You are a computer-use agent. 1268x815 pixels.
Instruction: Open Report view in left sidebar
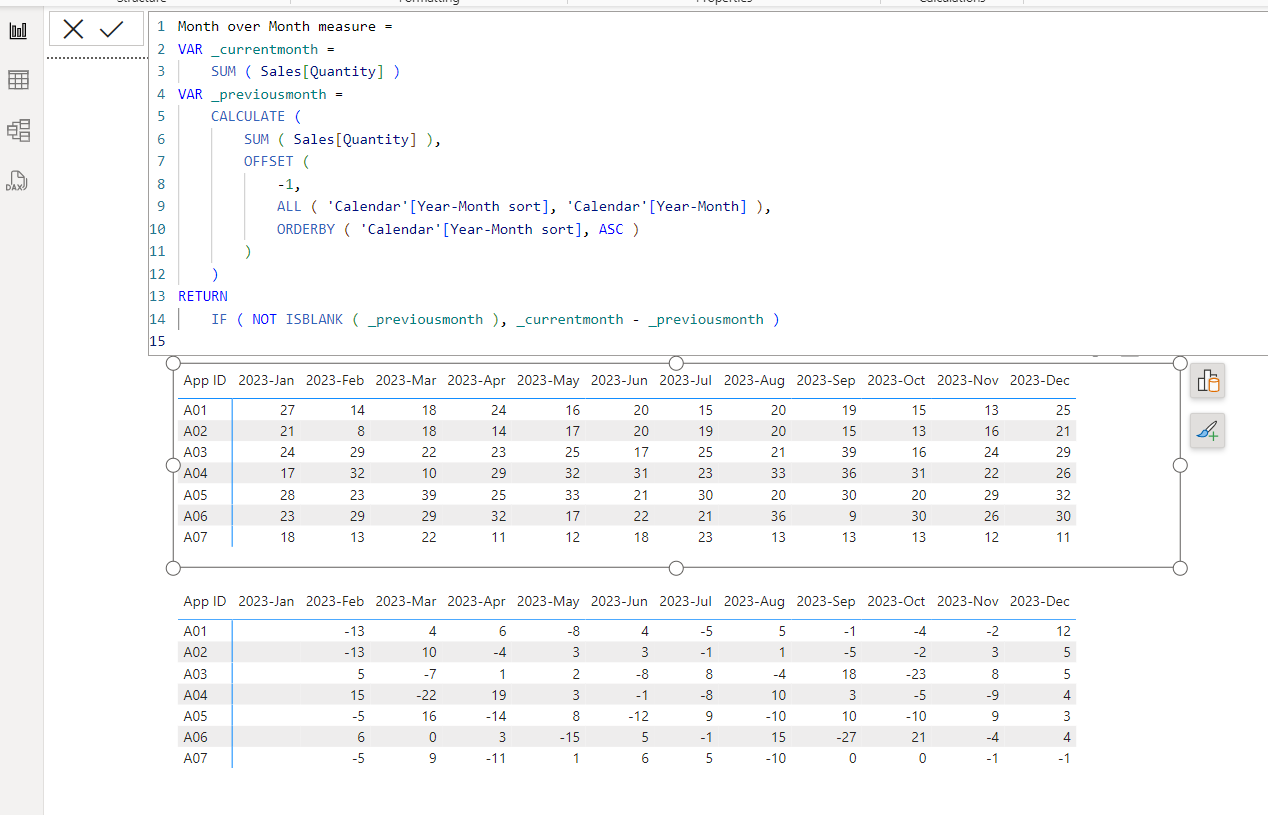[x=18, y=31]
